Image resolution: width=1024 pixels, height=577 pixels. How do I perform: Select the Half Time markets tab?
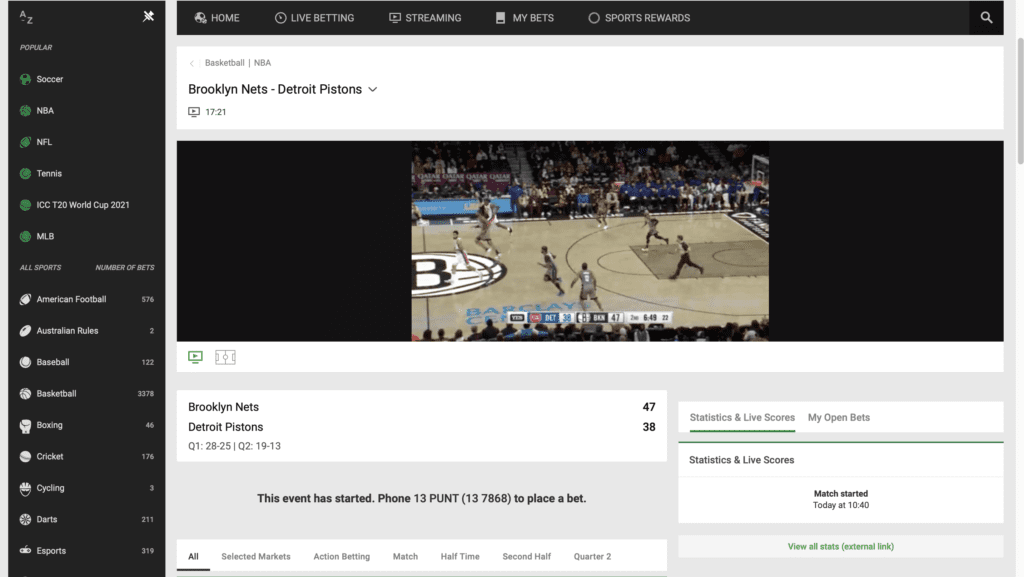coord(460,556)
